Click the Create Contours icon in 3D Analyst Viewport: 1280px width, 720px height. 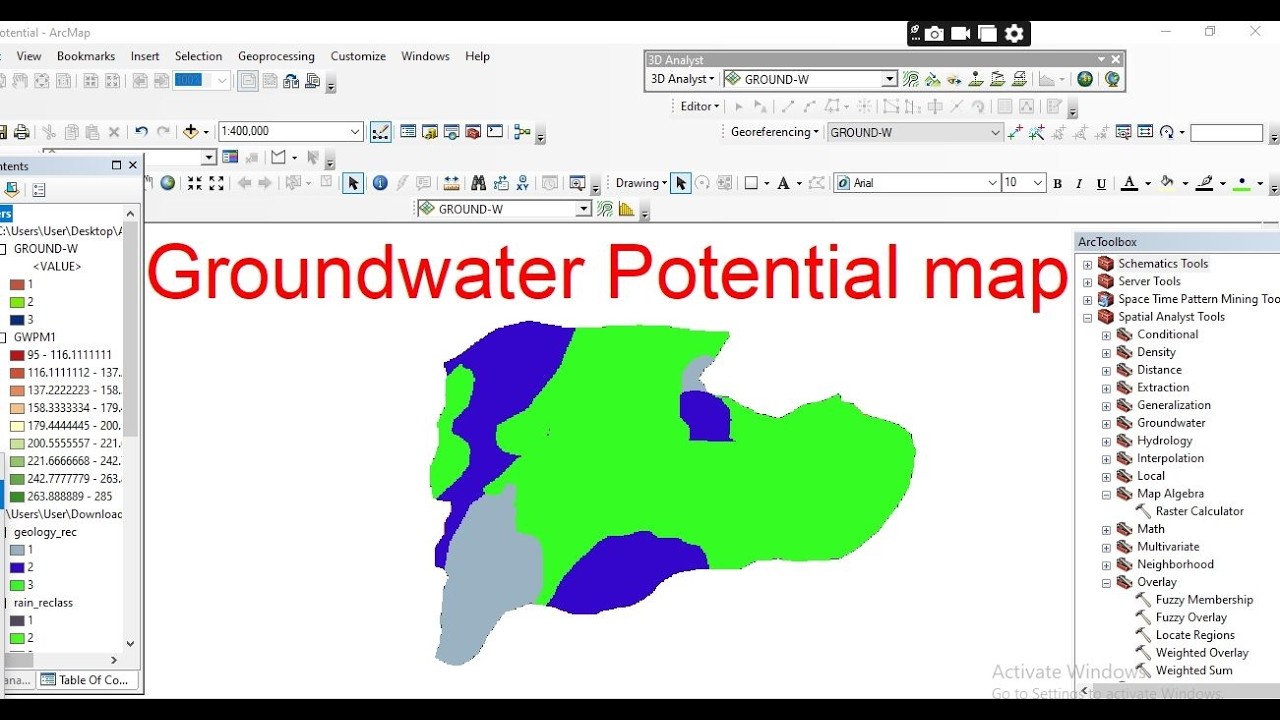[911, 79]
